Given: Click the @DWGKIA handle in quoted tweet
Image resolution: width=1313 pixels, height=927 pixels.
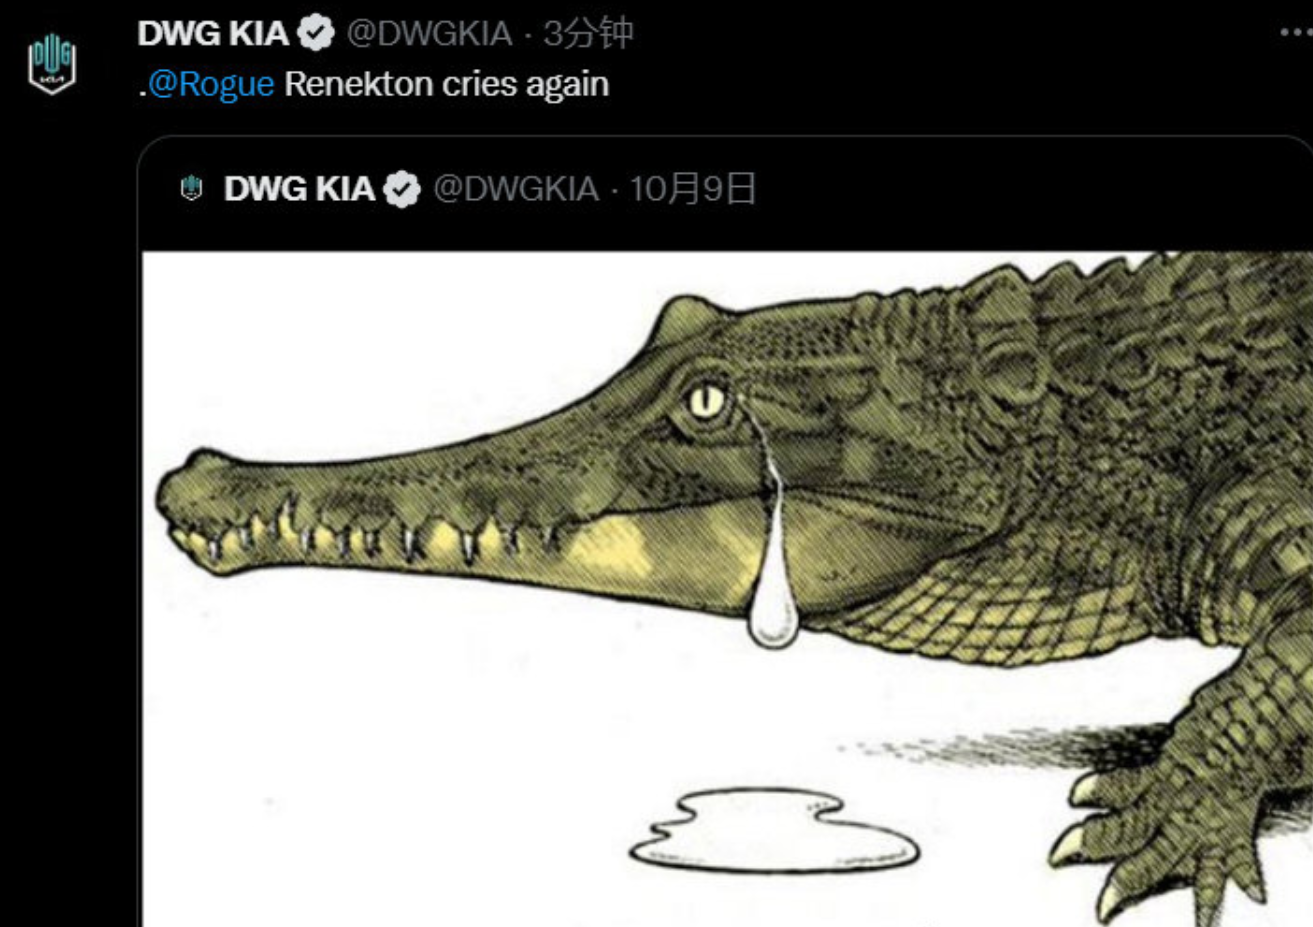Looking at the screenshot, I should coord(516,188).
